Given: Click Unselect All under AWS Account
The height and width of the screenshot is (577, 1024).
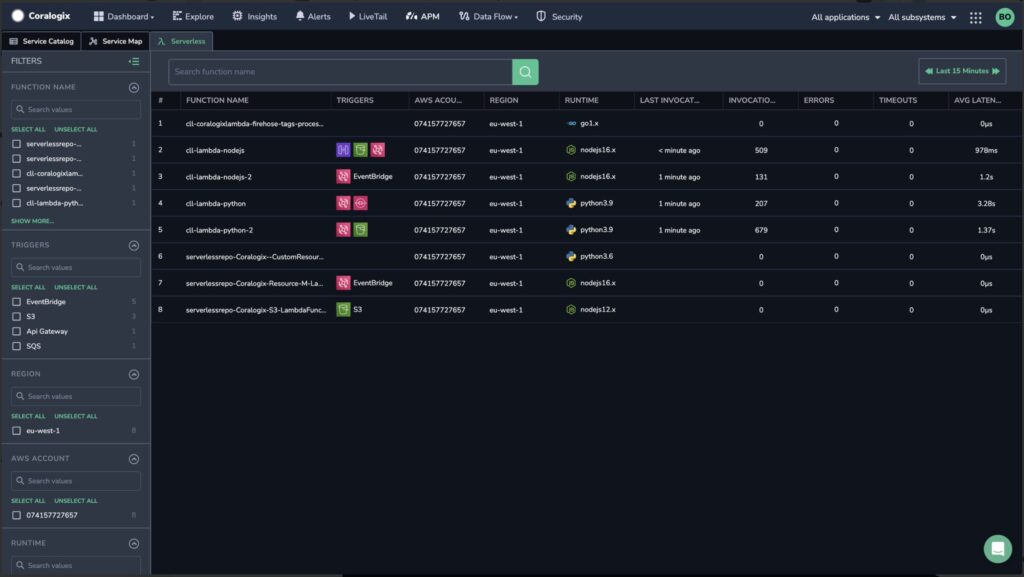Looking at the screenshot, I should (x=76, y=501).
